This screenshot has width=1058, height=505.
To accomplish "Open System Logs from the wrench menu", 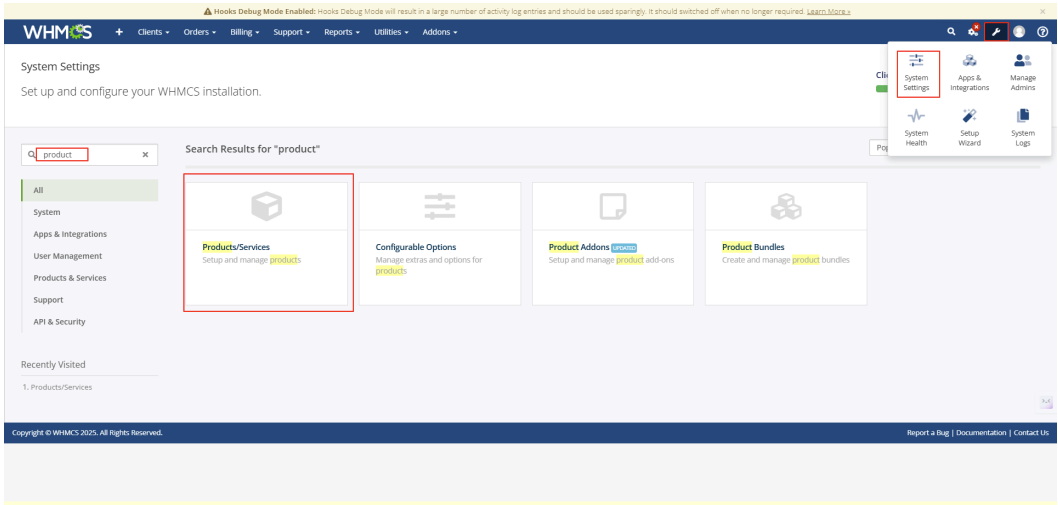I will coord(1023,128).
